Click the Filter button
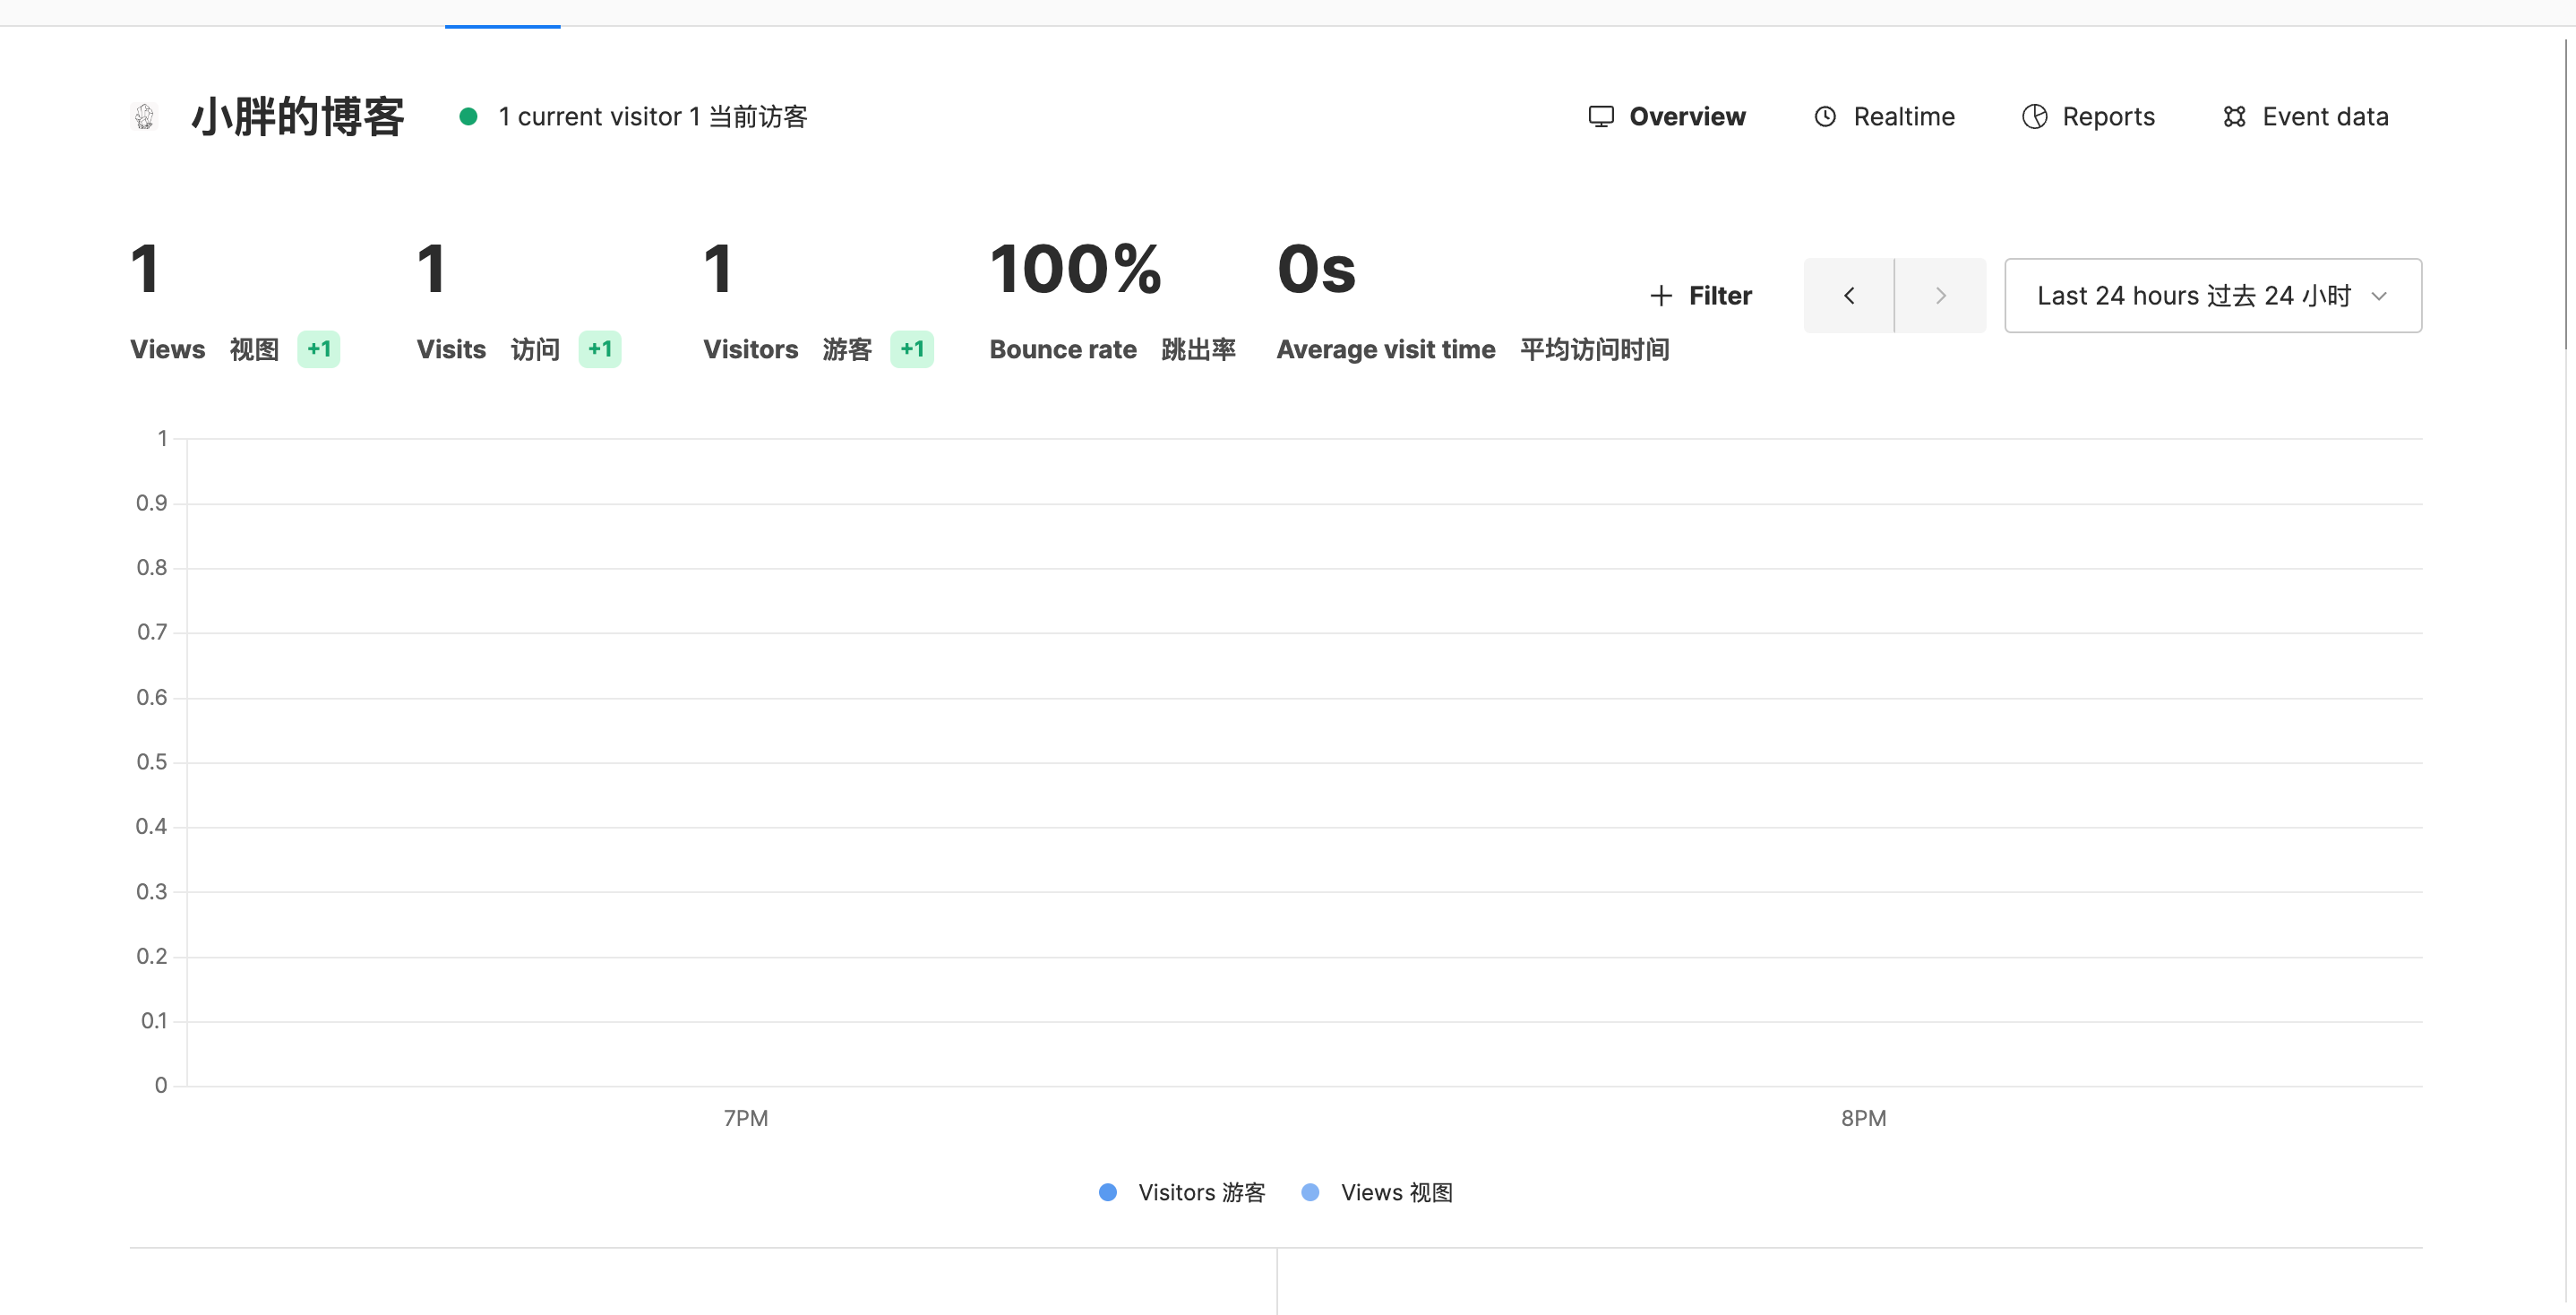2576x1315 pixels. tap(1719, 295)
